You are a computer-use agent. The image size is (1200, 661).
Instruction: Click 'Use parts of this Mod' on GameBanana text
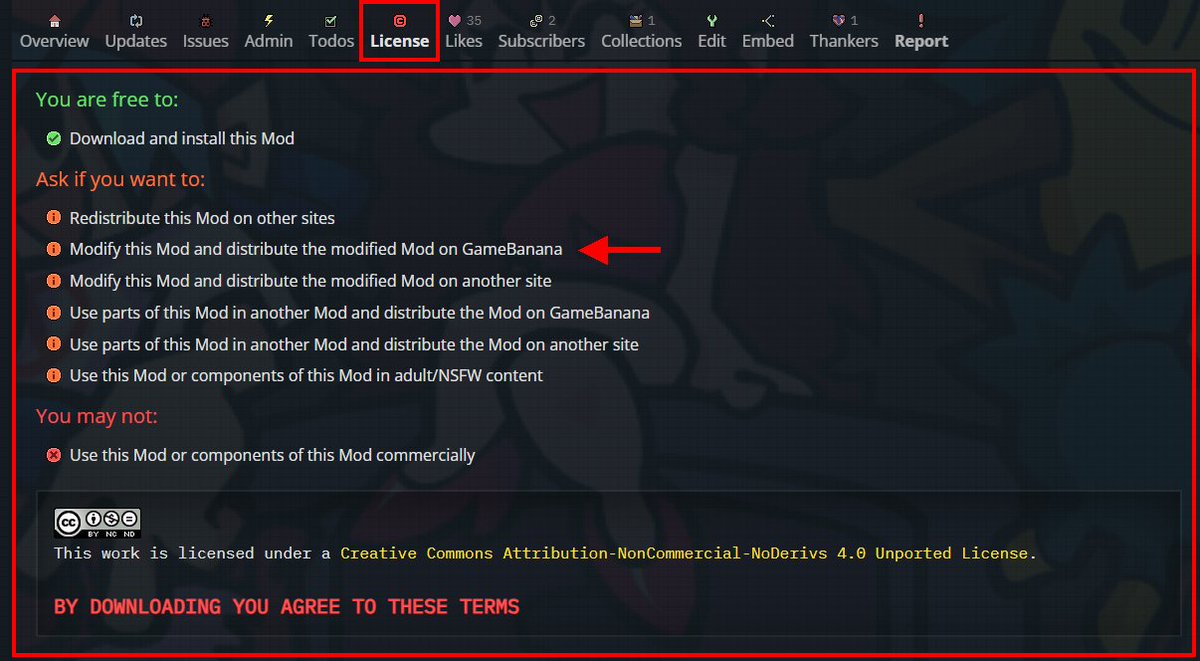(359, 312)
